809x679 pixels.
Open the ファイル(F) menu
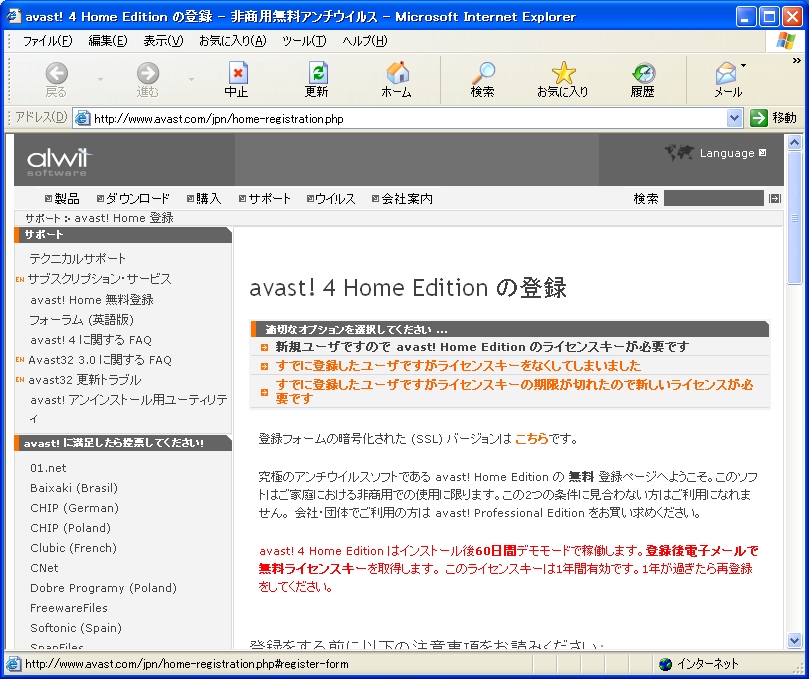(47, 41)
